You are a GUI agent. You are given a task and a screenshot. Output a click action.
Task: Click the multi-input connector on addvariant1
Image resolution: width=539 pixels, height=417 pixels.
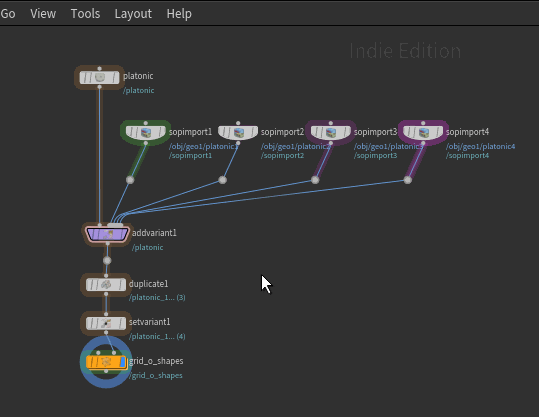tap(115, 225)
